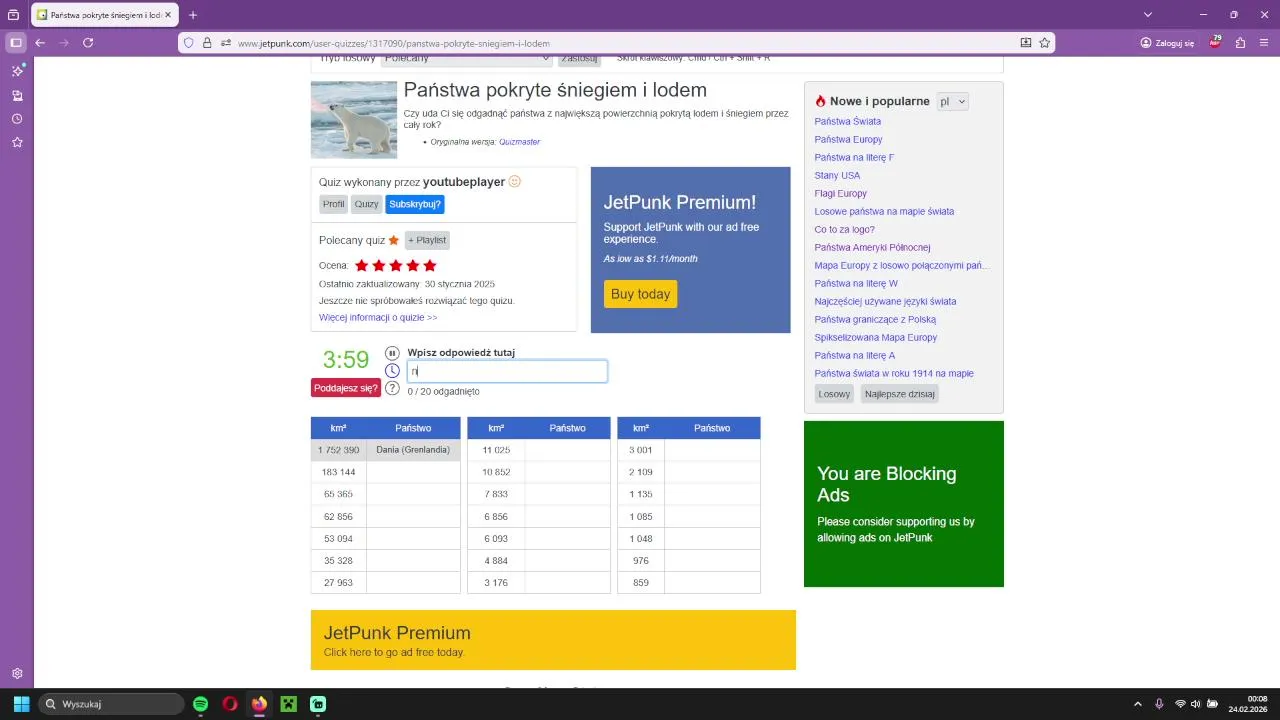
Task: Open history panel in sidebar
Action: coord(17,119)
